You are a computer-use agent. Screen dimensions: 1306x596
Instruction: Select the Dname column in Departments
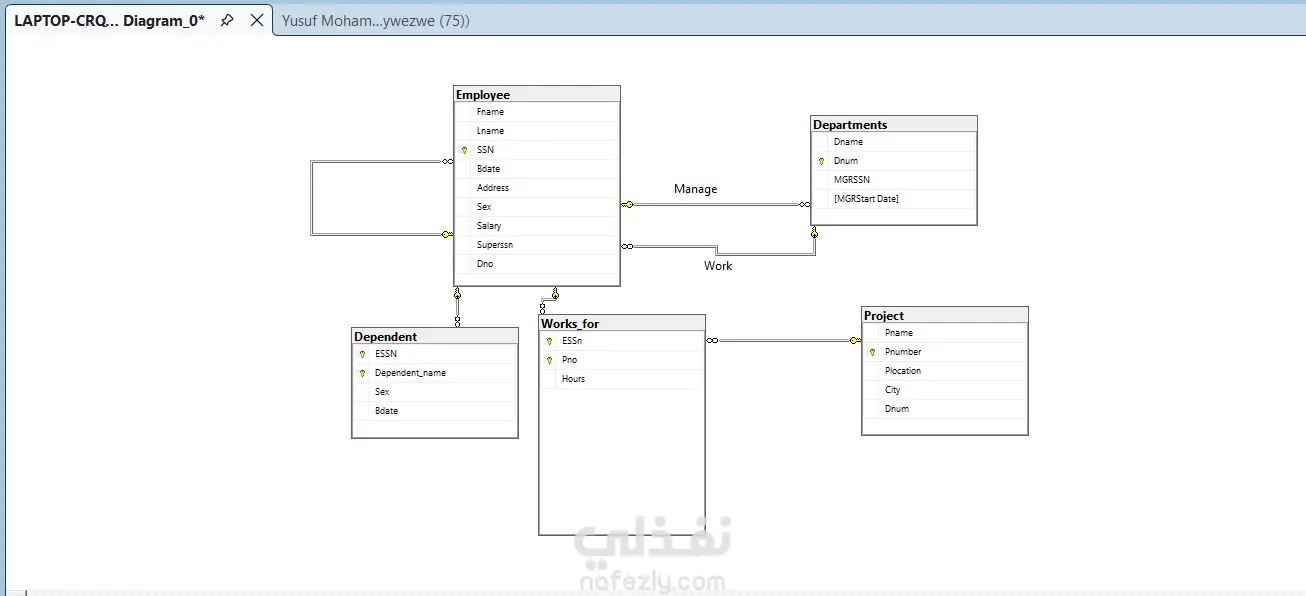(x=894, y=142)
